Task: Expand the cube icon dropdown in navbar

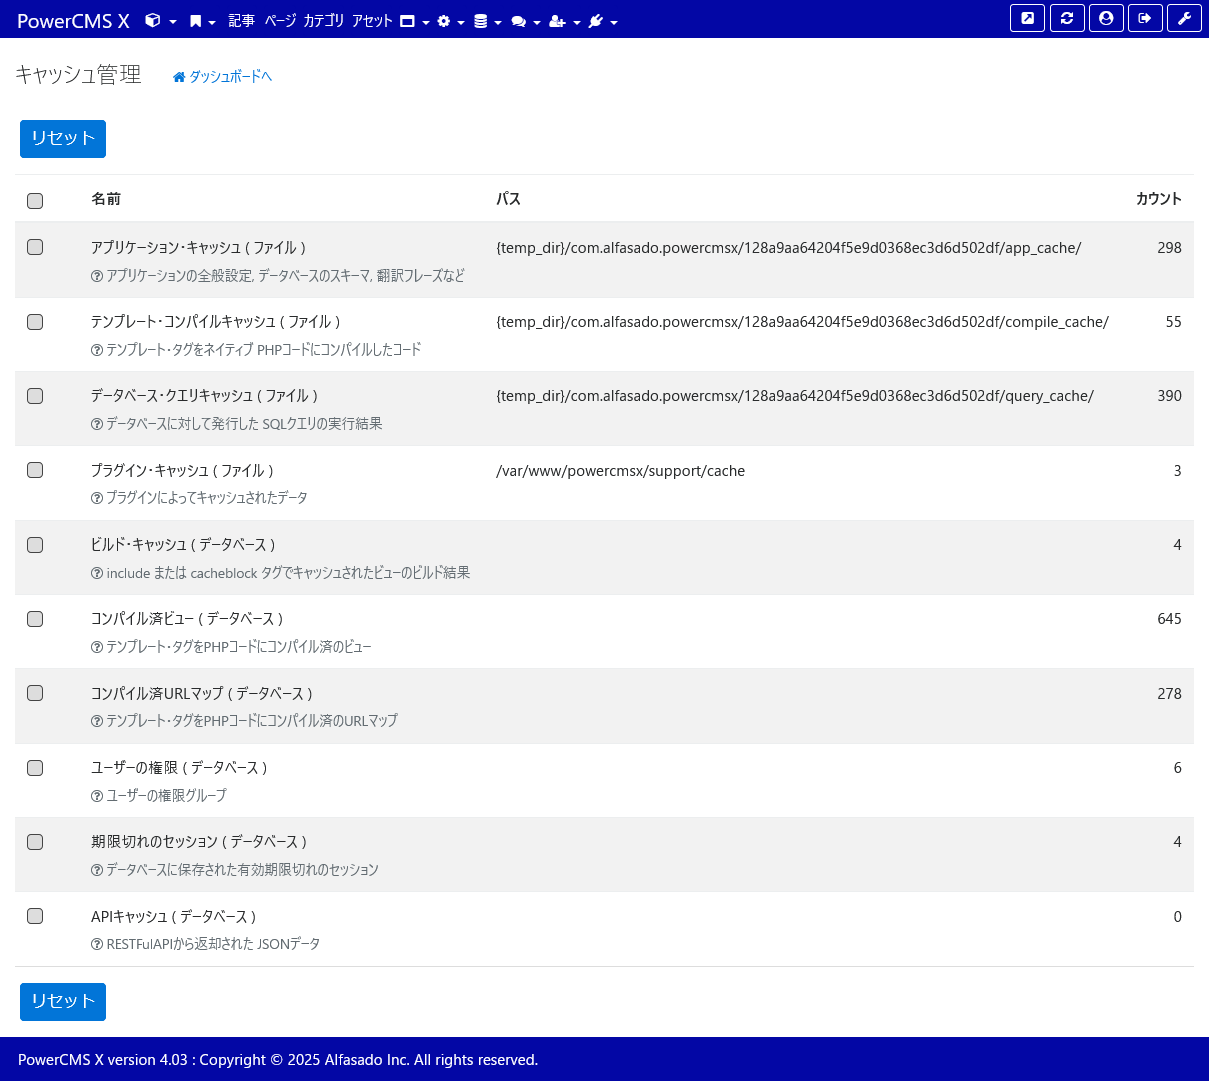Action: (x=160, y=21)
